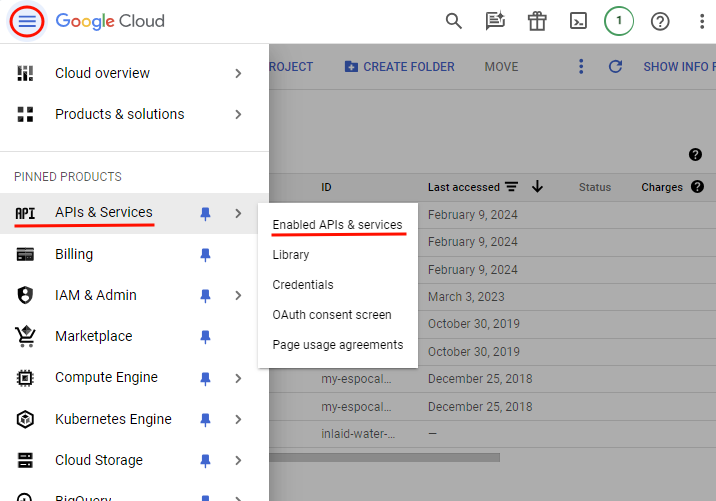Expand Products & solutions submenu arrow
Screen dimensions: 716x501
238,114
